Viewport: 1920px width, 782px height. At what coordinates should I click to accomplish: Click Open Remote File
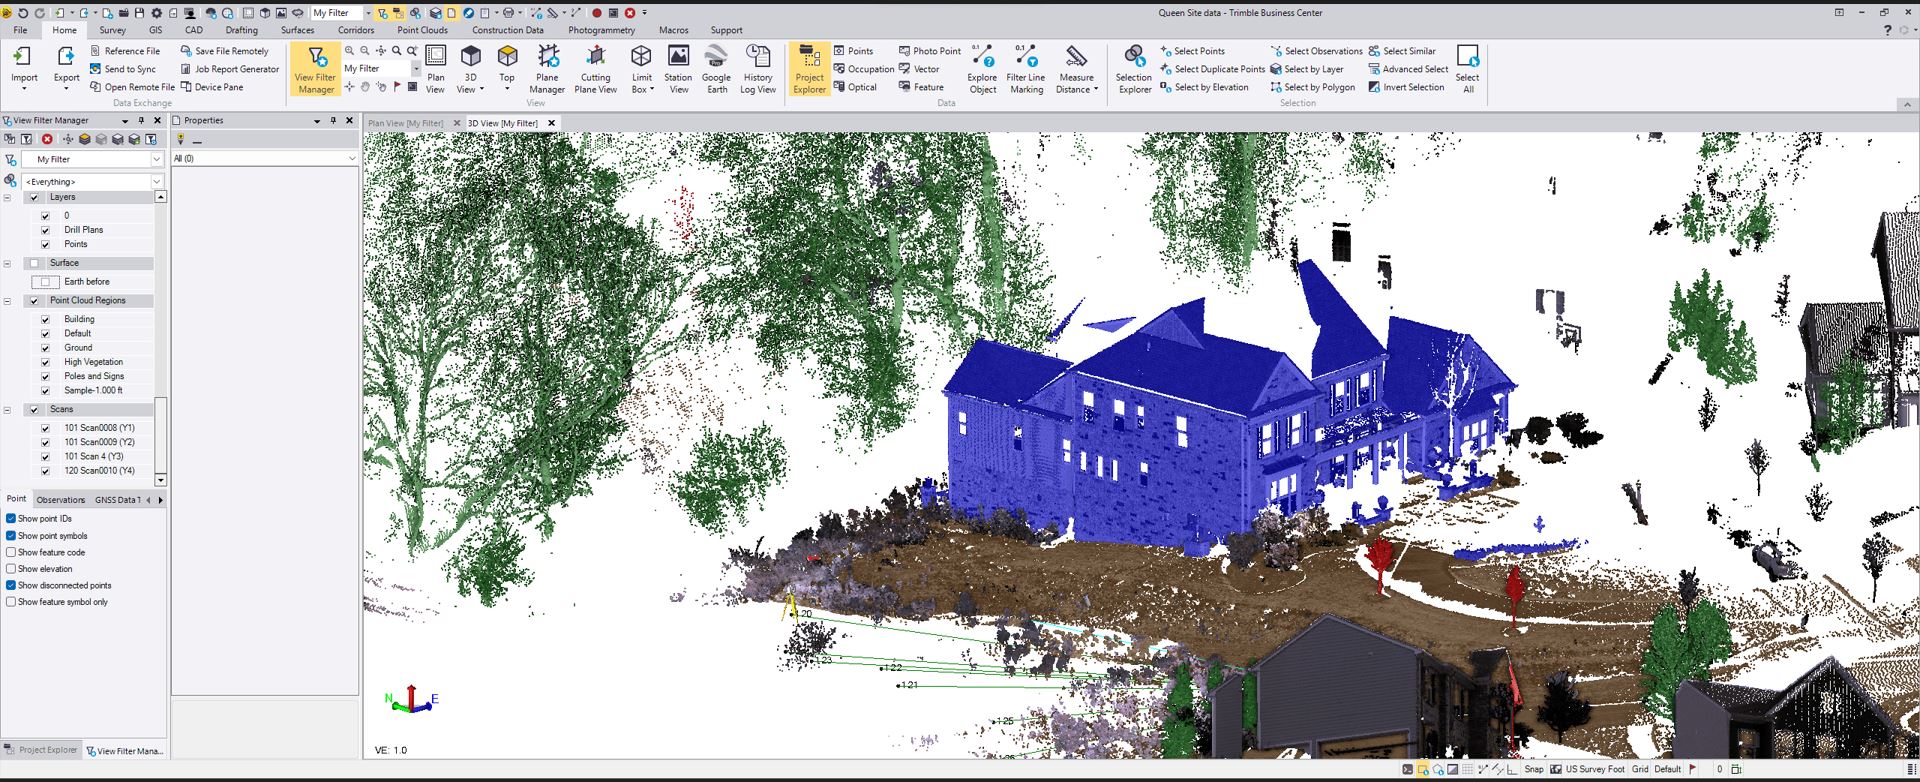(132, 87)
